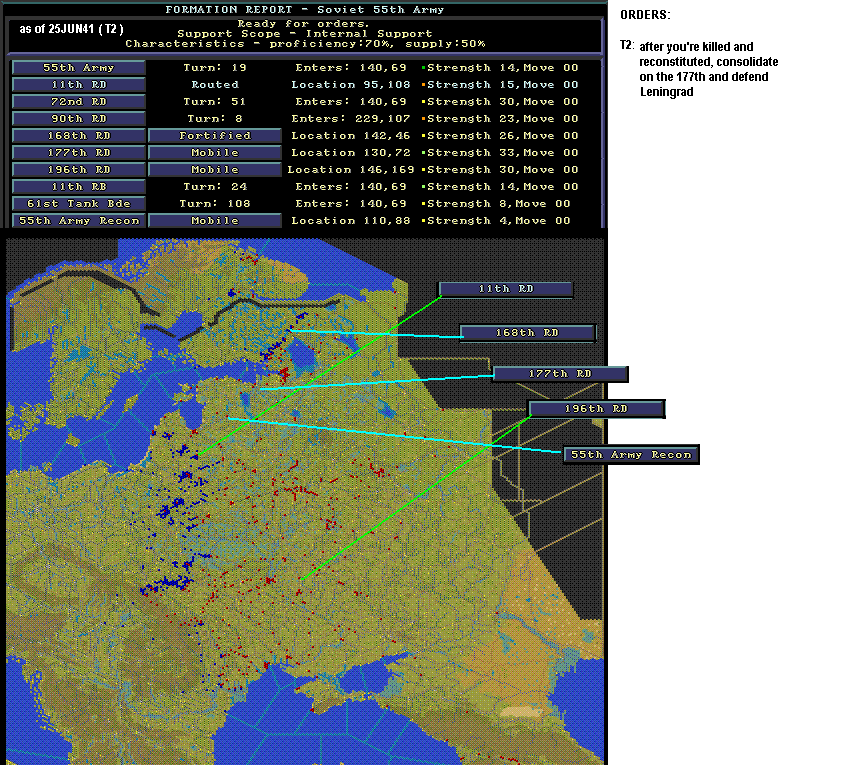Click 'Location 146,169' for 196th RD

point(351,170)
